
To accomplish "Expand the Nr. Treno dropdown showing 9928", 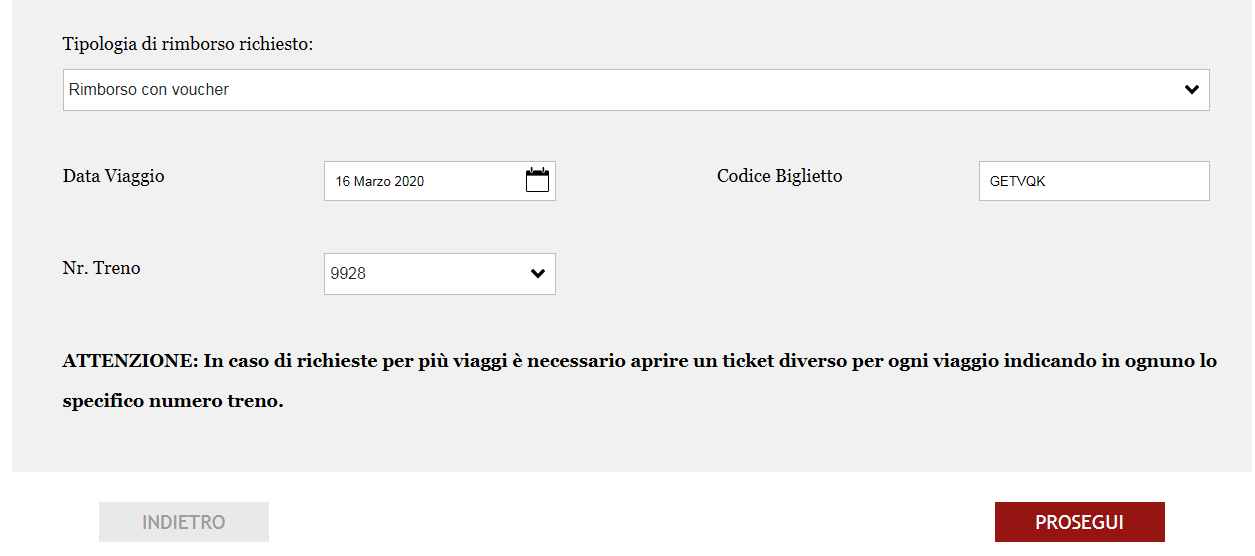I will (440, 273).
